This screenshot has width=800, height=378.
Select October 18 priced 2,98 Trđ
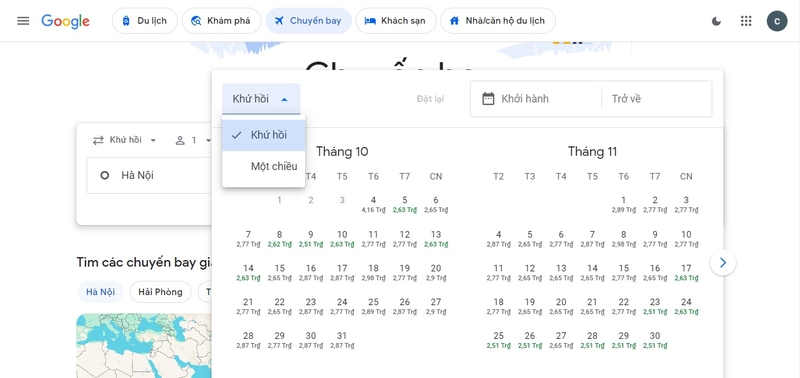[373, 272]
